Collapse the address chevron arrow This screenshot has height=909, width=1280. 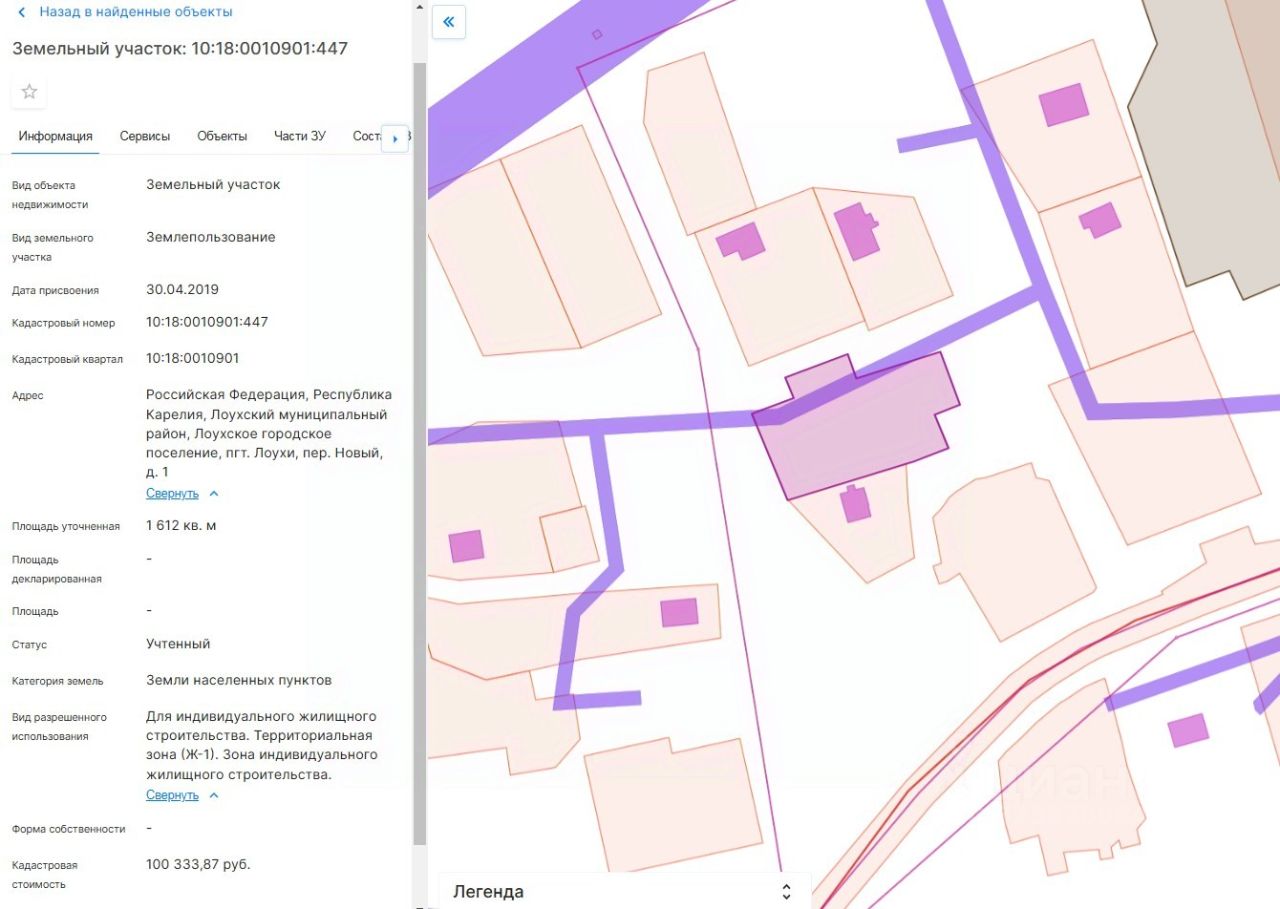click(x=213, y=494)
